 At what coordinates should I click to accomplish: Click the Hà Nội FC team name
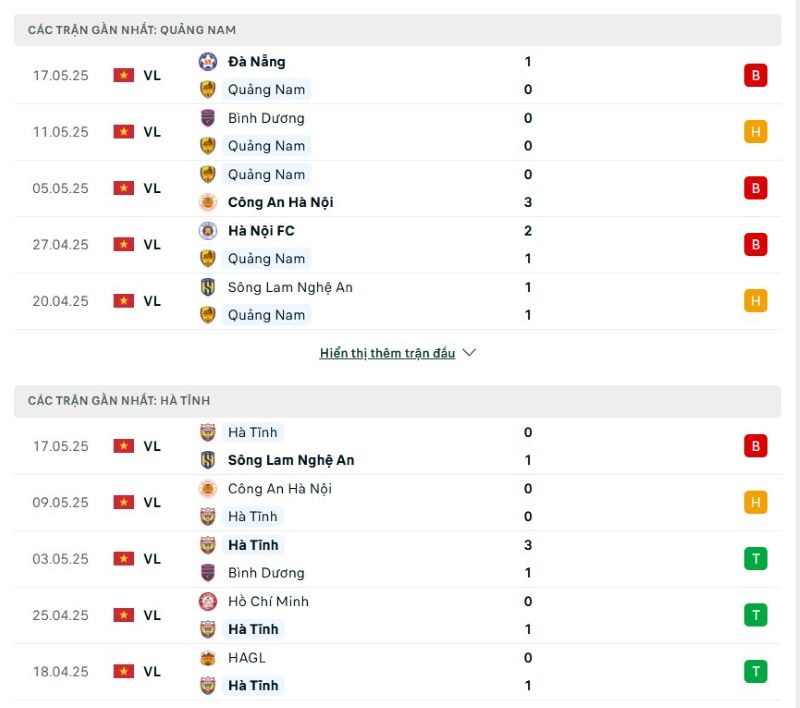click(261, 231)
